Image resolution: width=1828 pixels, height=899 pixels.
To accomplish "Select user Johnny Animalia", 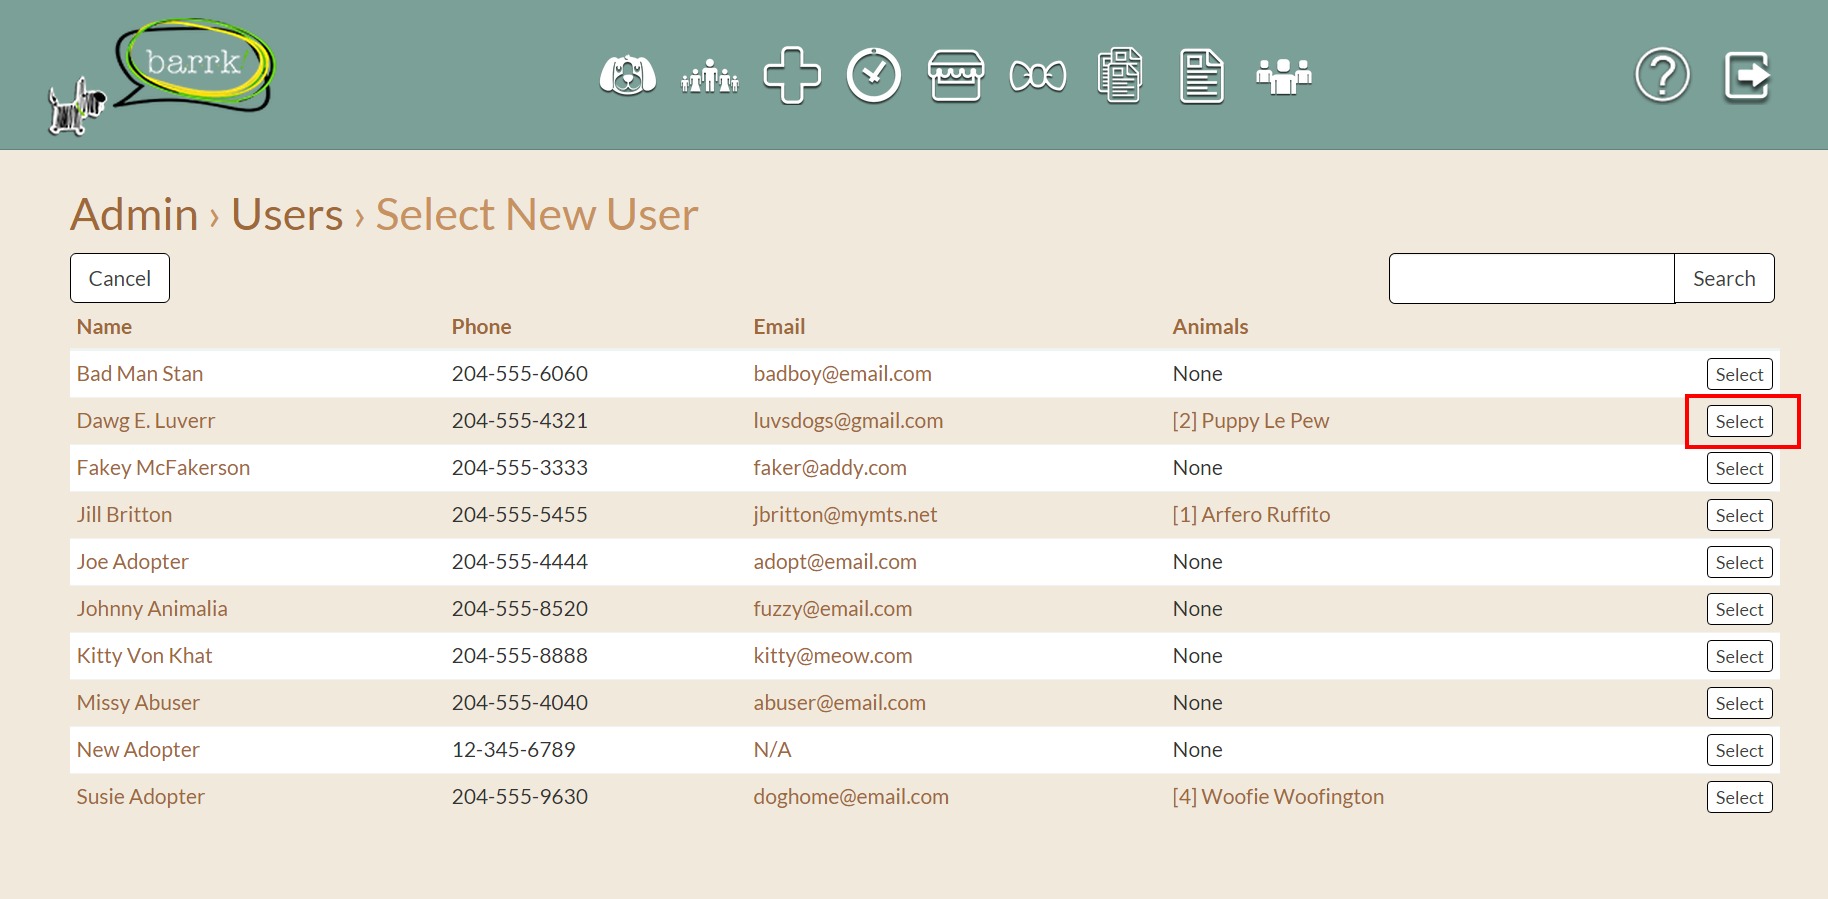I will pos(1740,609).
